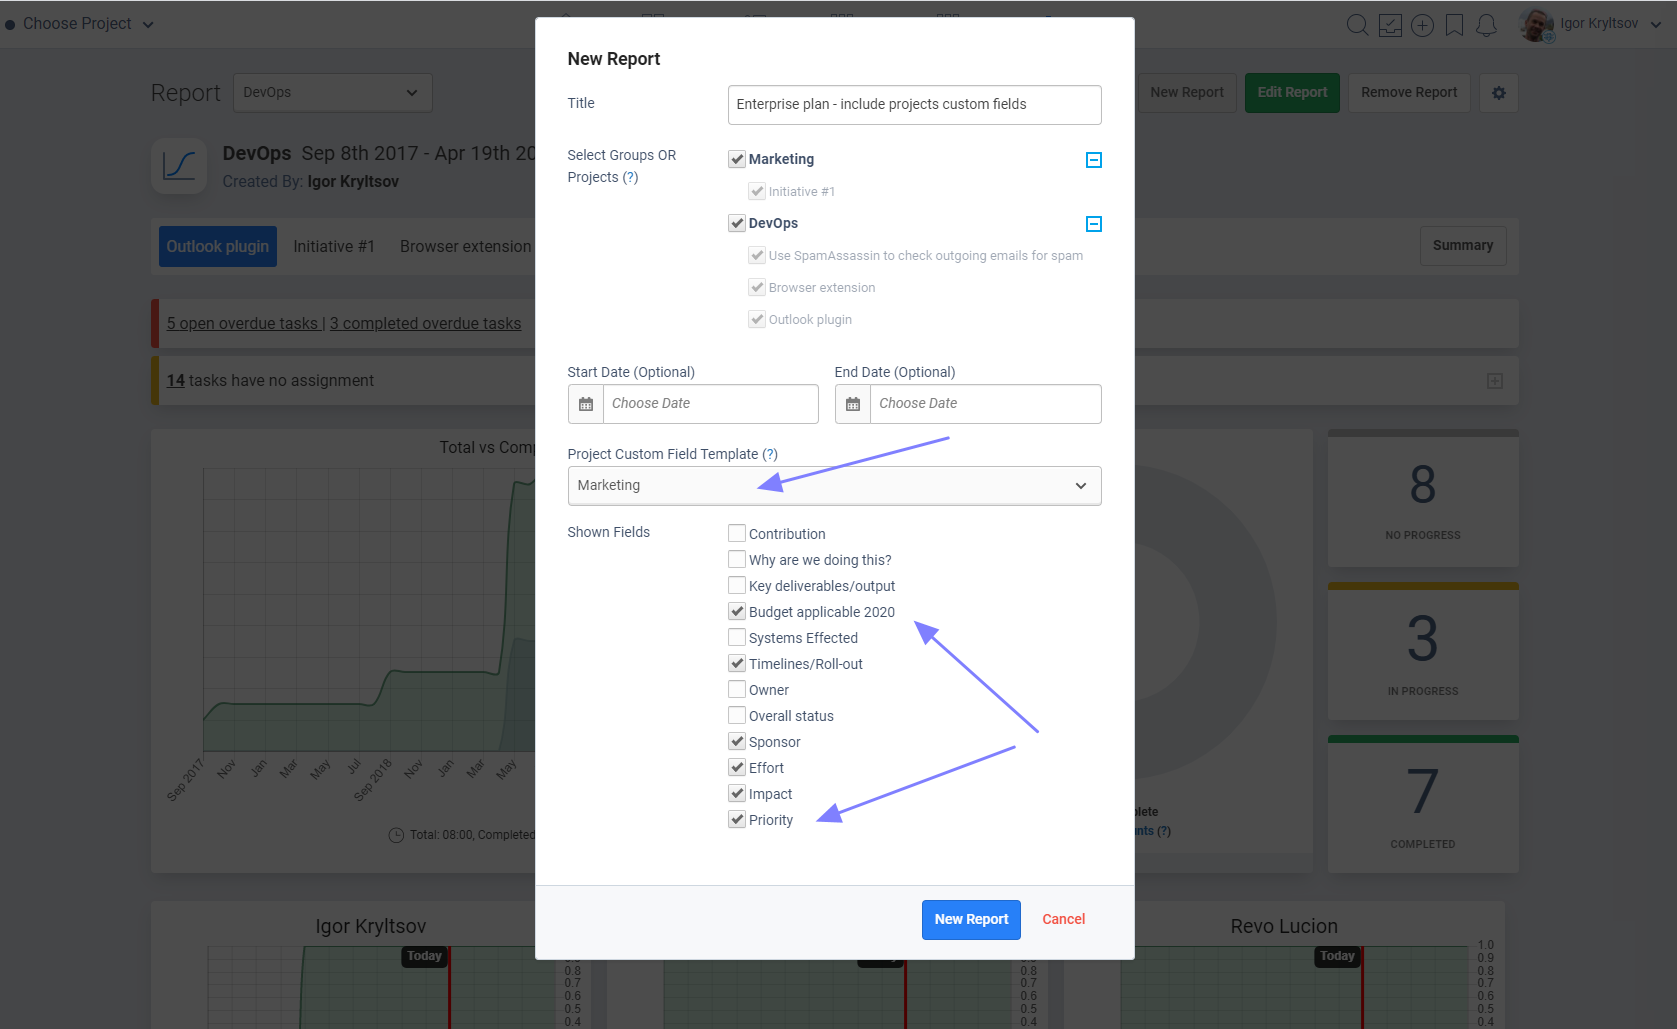Click the End Date calendar icon
Image resolution: width=1677 pixels, height=1029 pixels.
point(853,404)
